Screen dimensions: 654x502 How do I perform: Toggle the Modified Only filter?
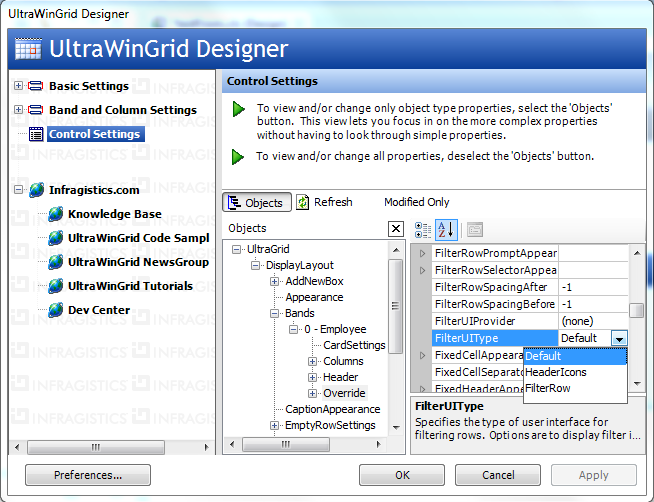[x=417, y=202]
